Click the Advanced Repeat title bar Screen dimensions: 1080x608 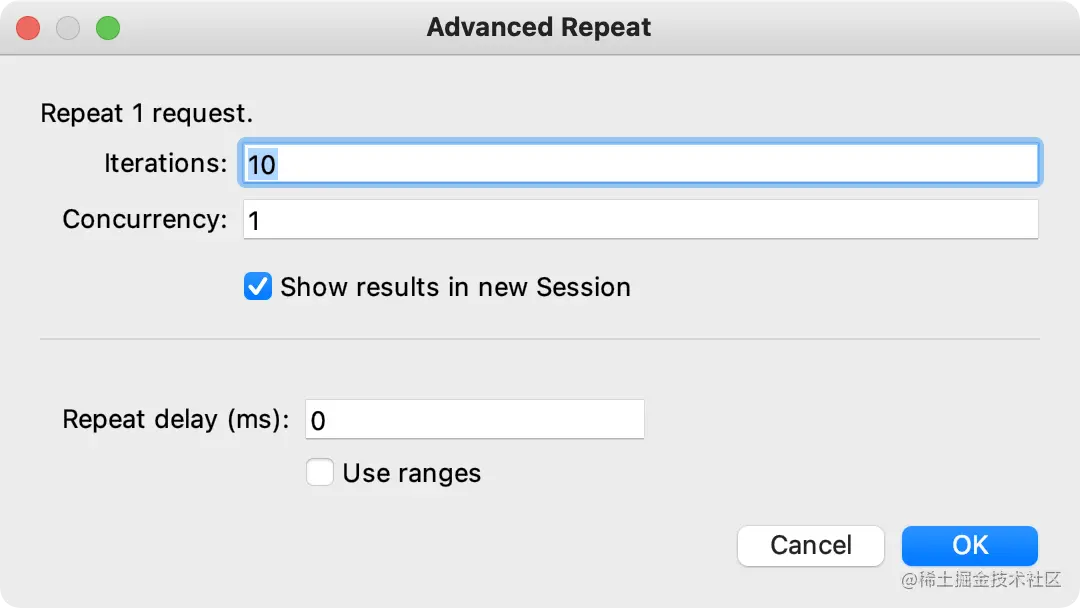click(539, 27)
